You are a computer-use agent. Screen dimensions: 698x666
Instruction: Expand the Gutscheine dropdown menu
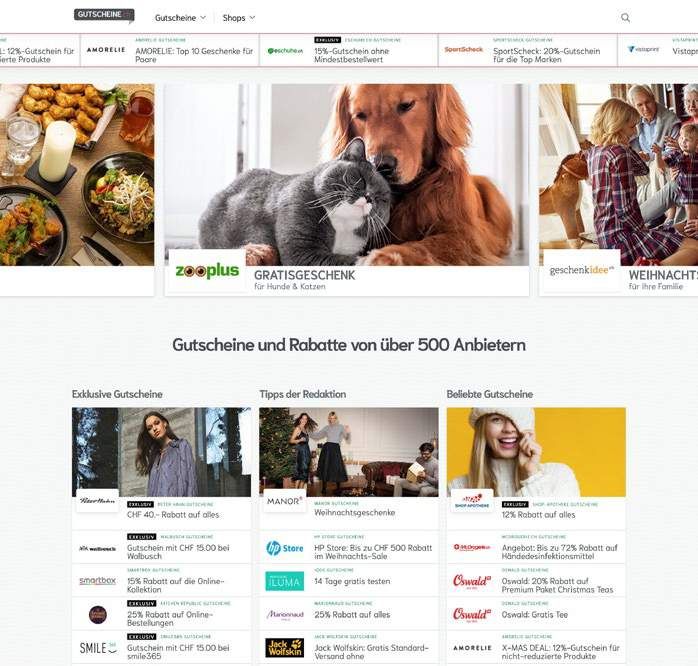(180, 18)
